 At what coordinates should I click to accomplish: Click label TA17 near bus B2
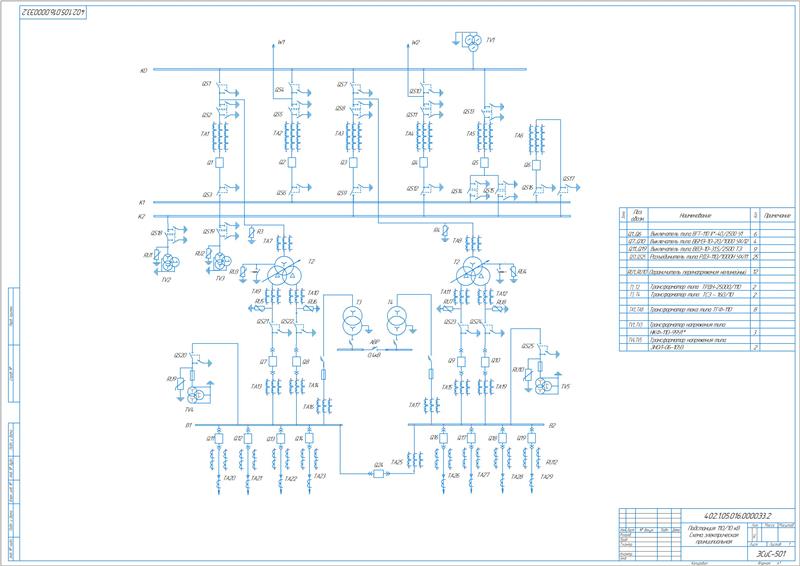(x=414, y=405)
